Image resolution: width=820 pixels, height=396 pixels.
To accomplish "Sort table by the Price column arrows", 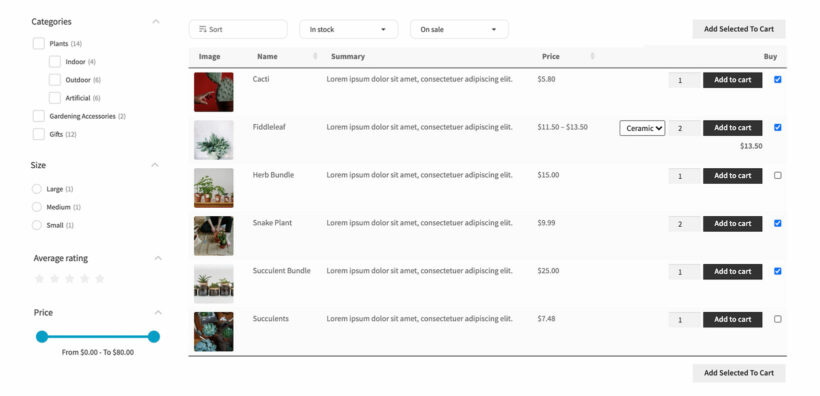I will 593,56.
